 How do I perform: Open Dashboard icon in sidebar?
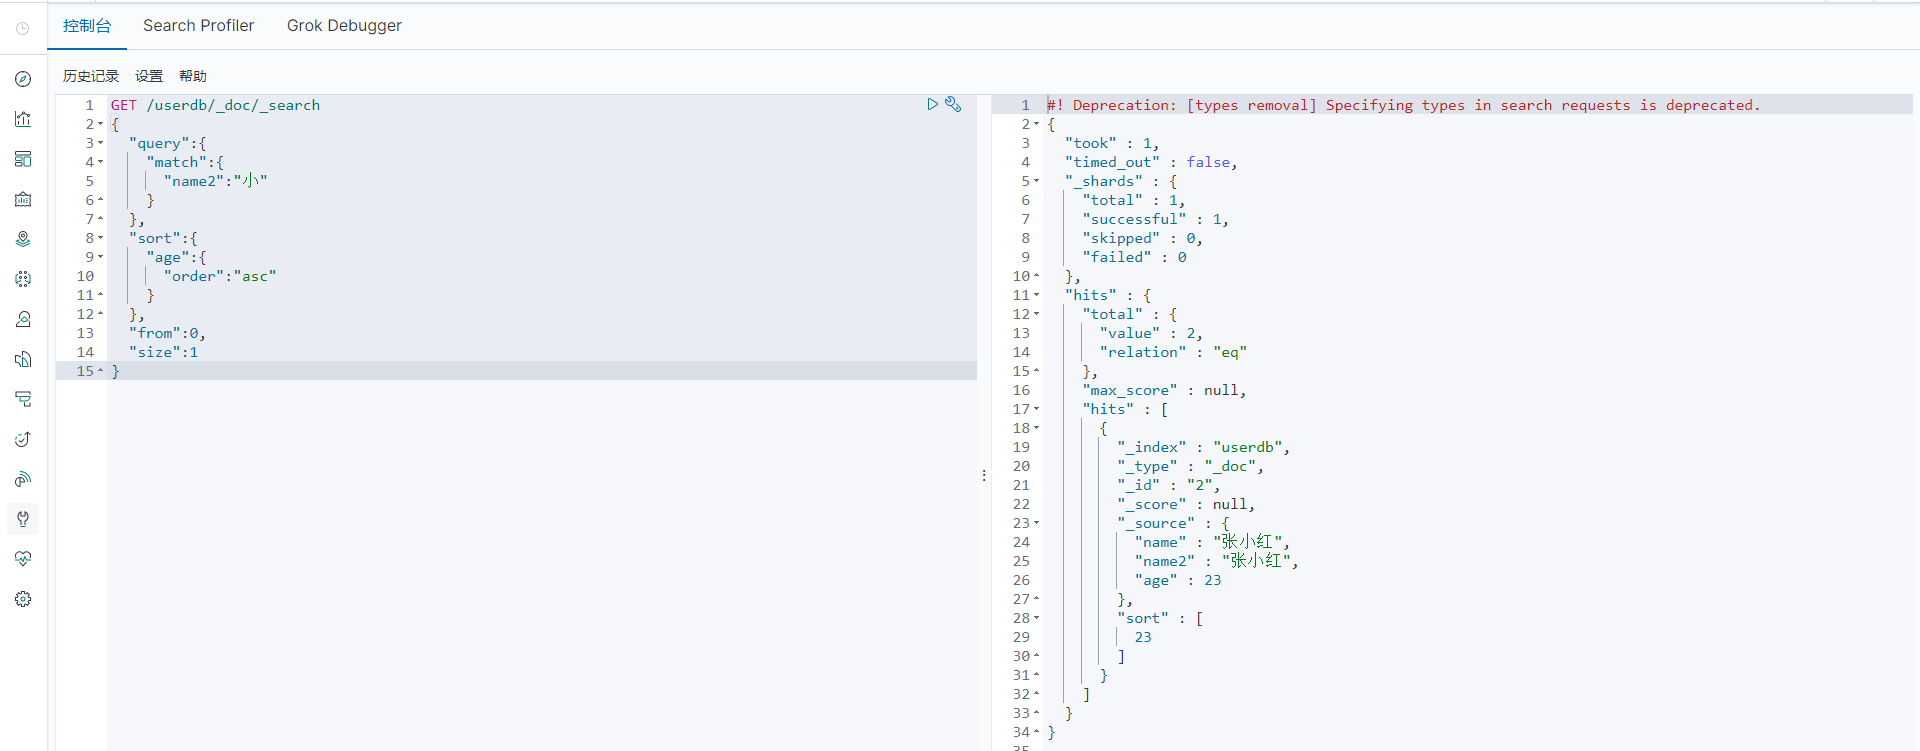(23, 159)
